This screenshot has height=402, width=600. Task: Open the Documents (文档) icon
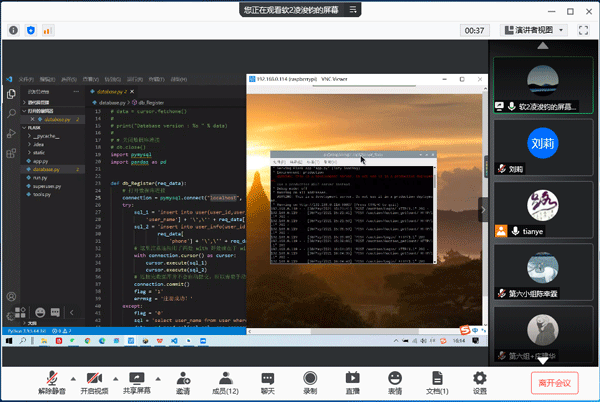tap(437, 377)
